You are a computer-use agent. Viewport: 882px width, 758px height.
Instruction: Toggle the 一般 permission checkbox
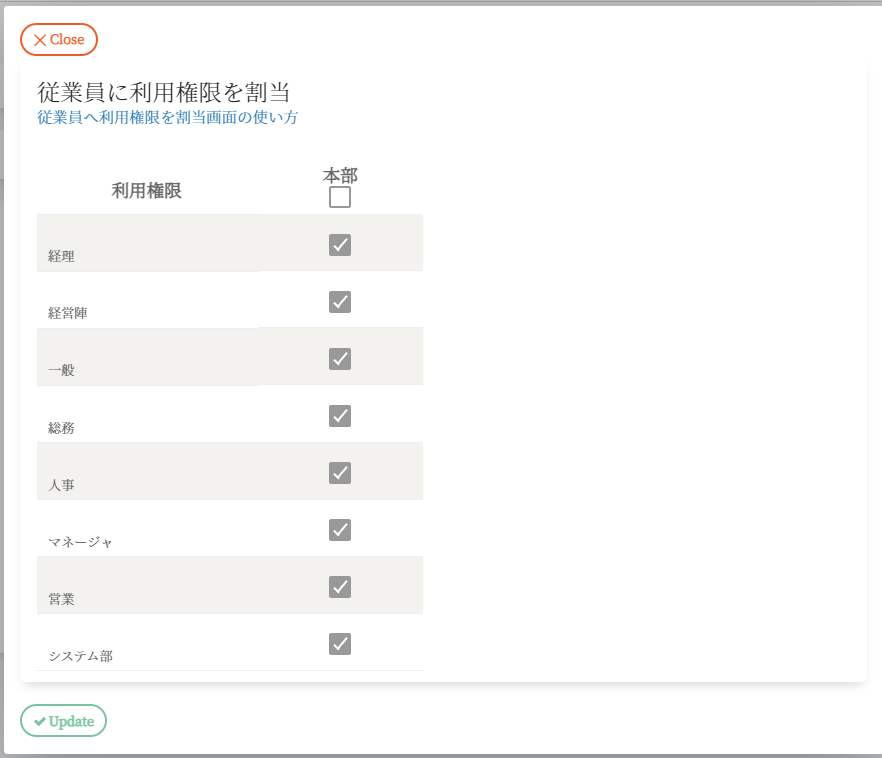340,359
